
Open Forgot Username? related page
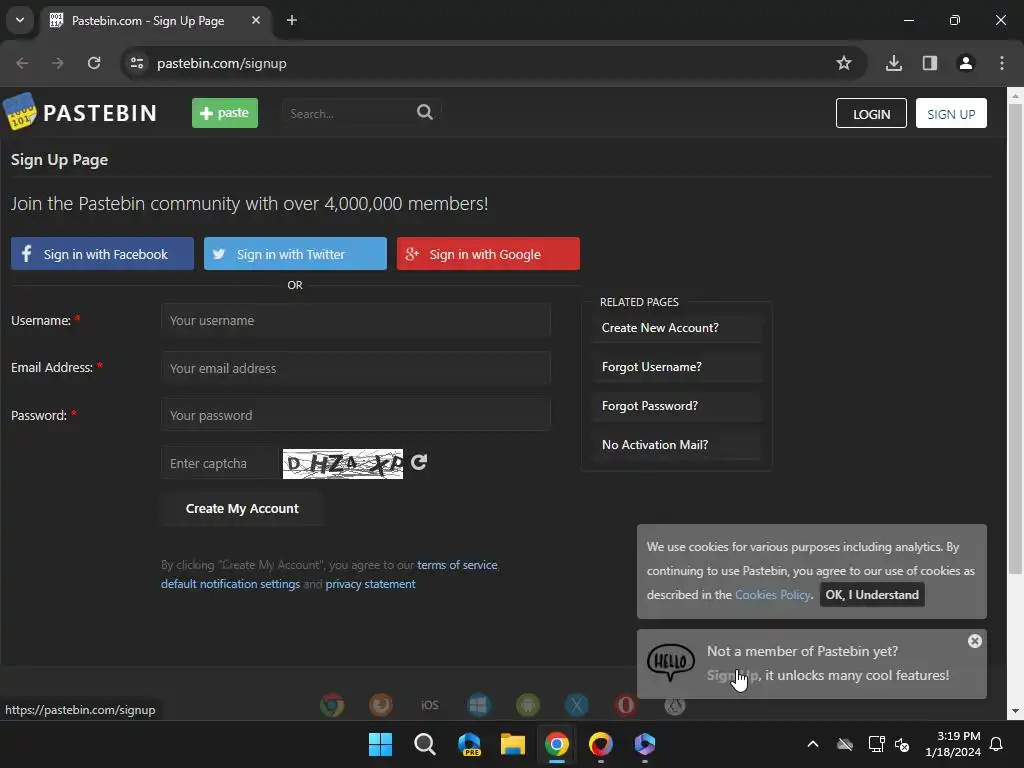tap(677, 367)
